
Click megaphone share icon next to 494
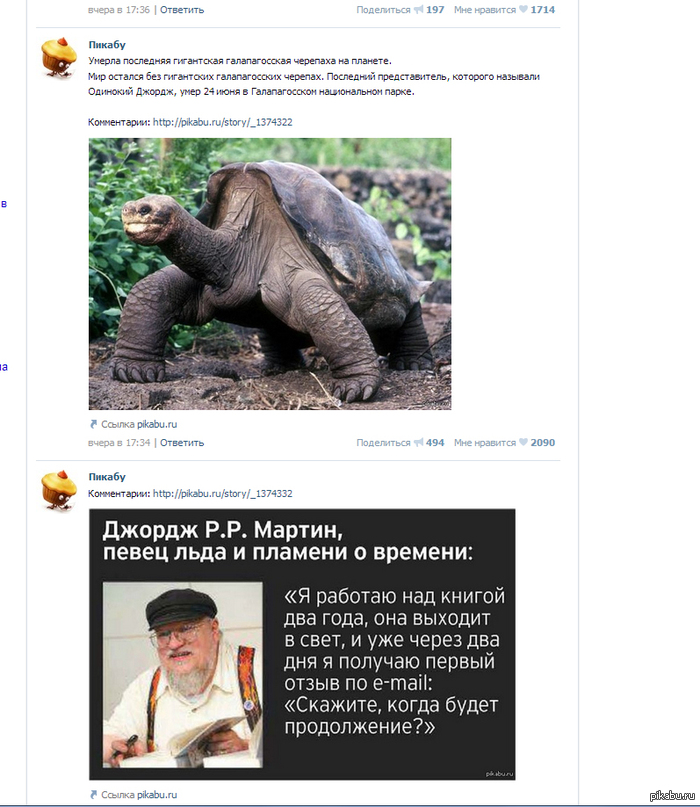point(418,442)
